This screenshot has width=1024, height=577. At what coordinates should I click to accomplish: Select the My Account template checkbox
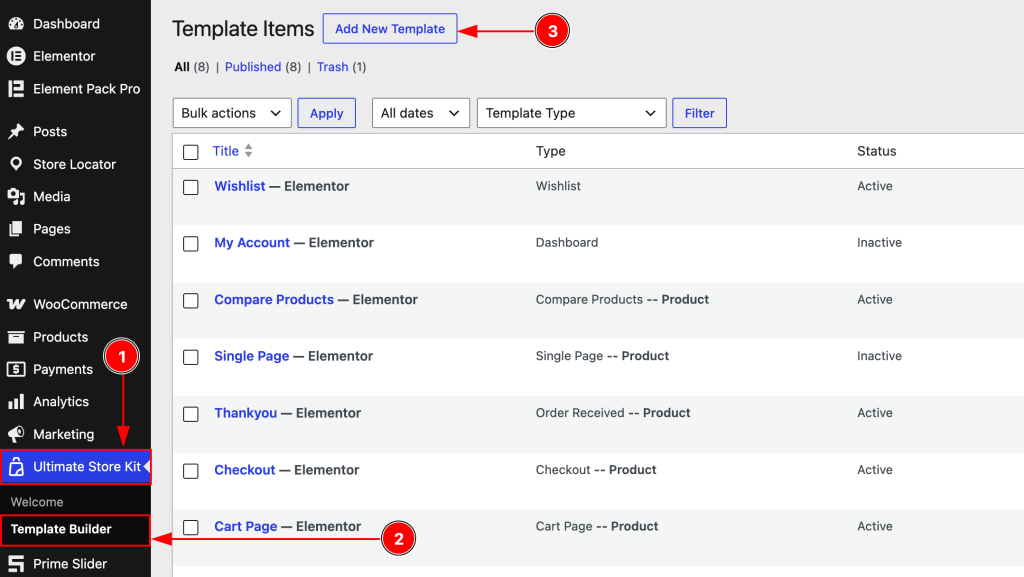(191, 244)
